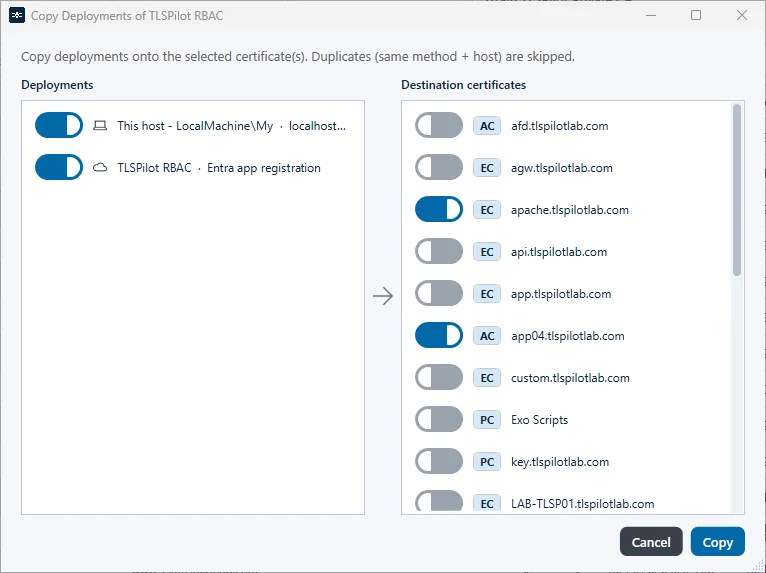Select the afd.tlspilotlab.com certificate name
The width and height of the screenshot is (766, 573).
click(560, 126)
